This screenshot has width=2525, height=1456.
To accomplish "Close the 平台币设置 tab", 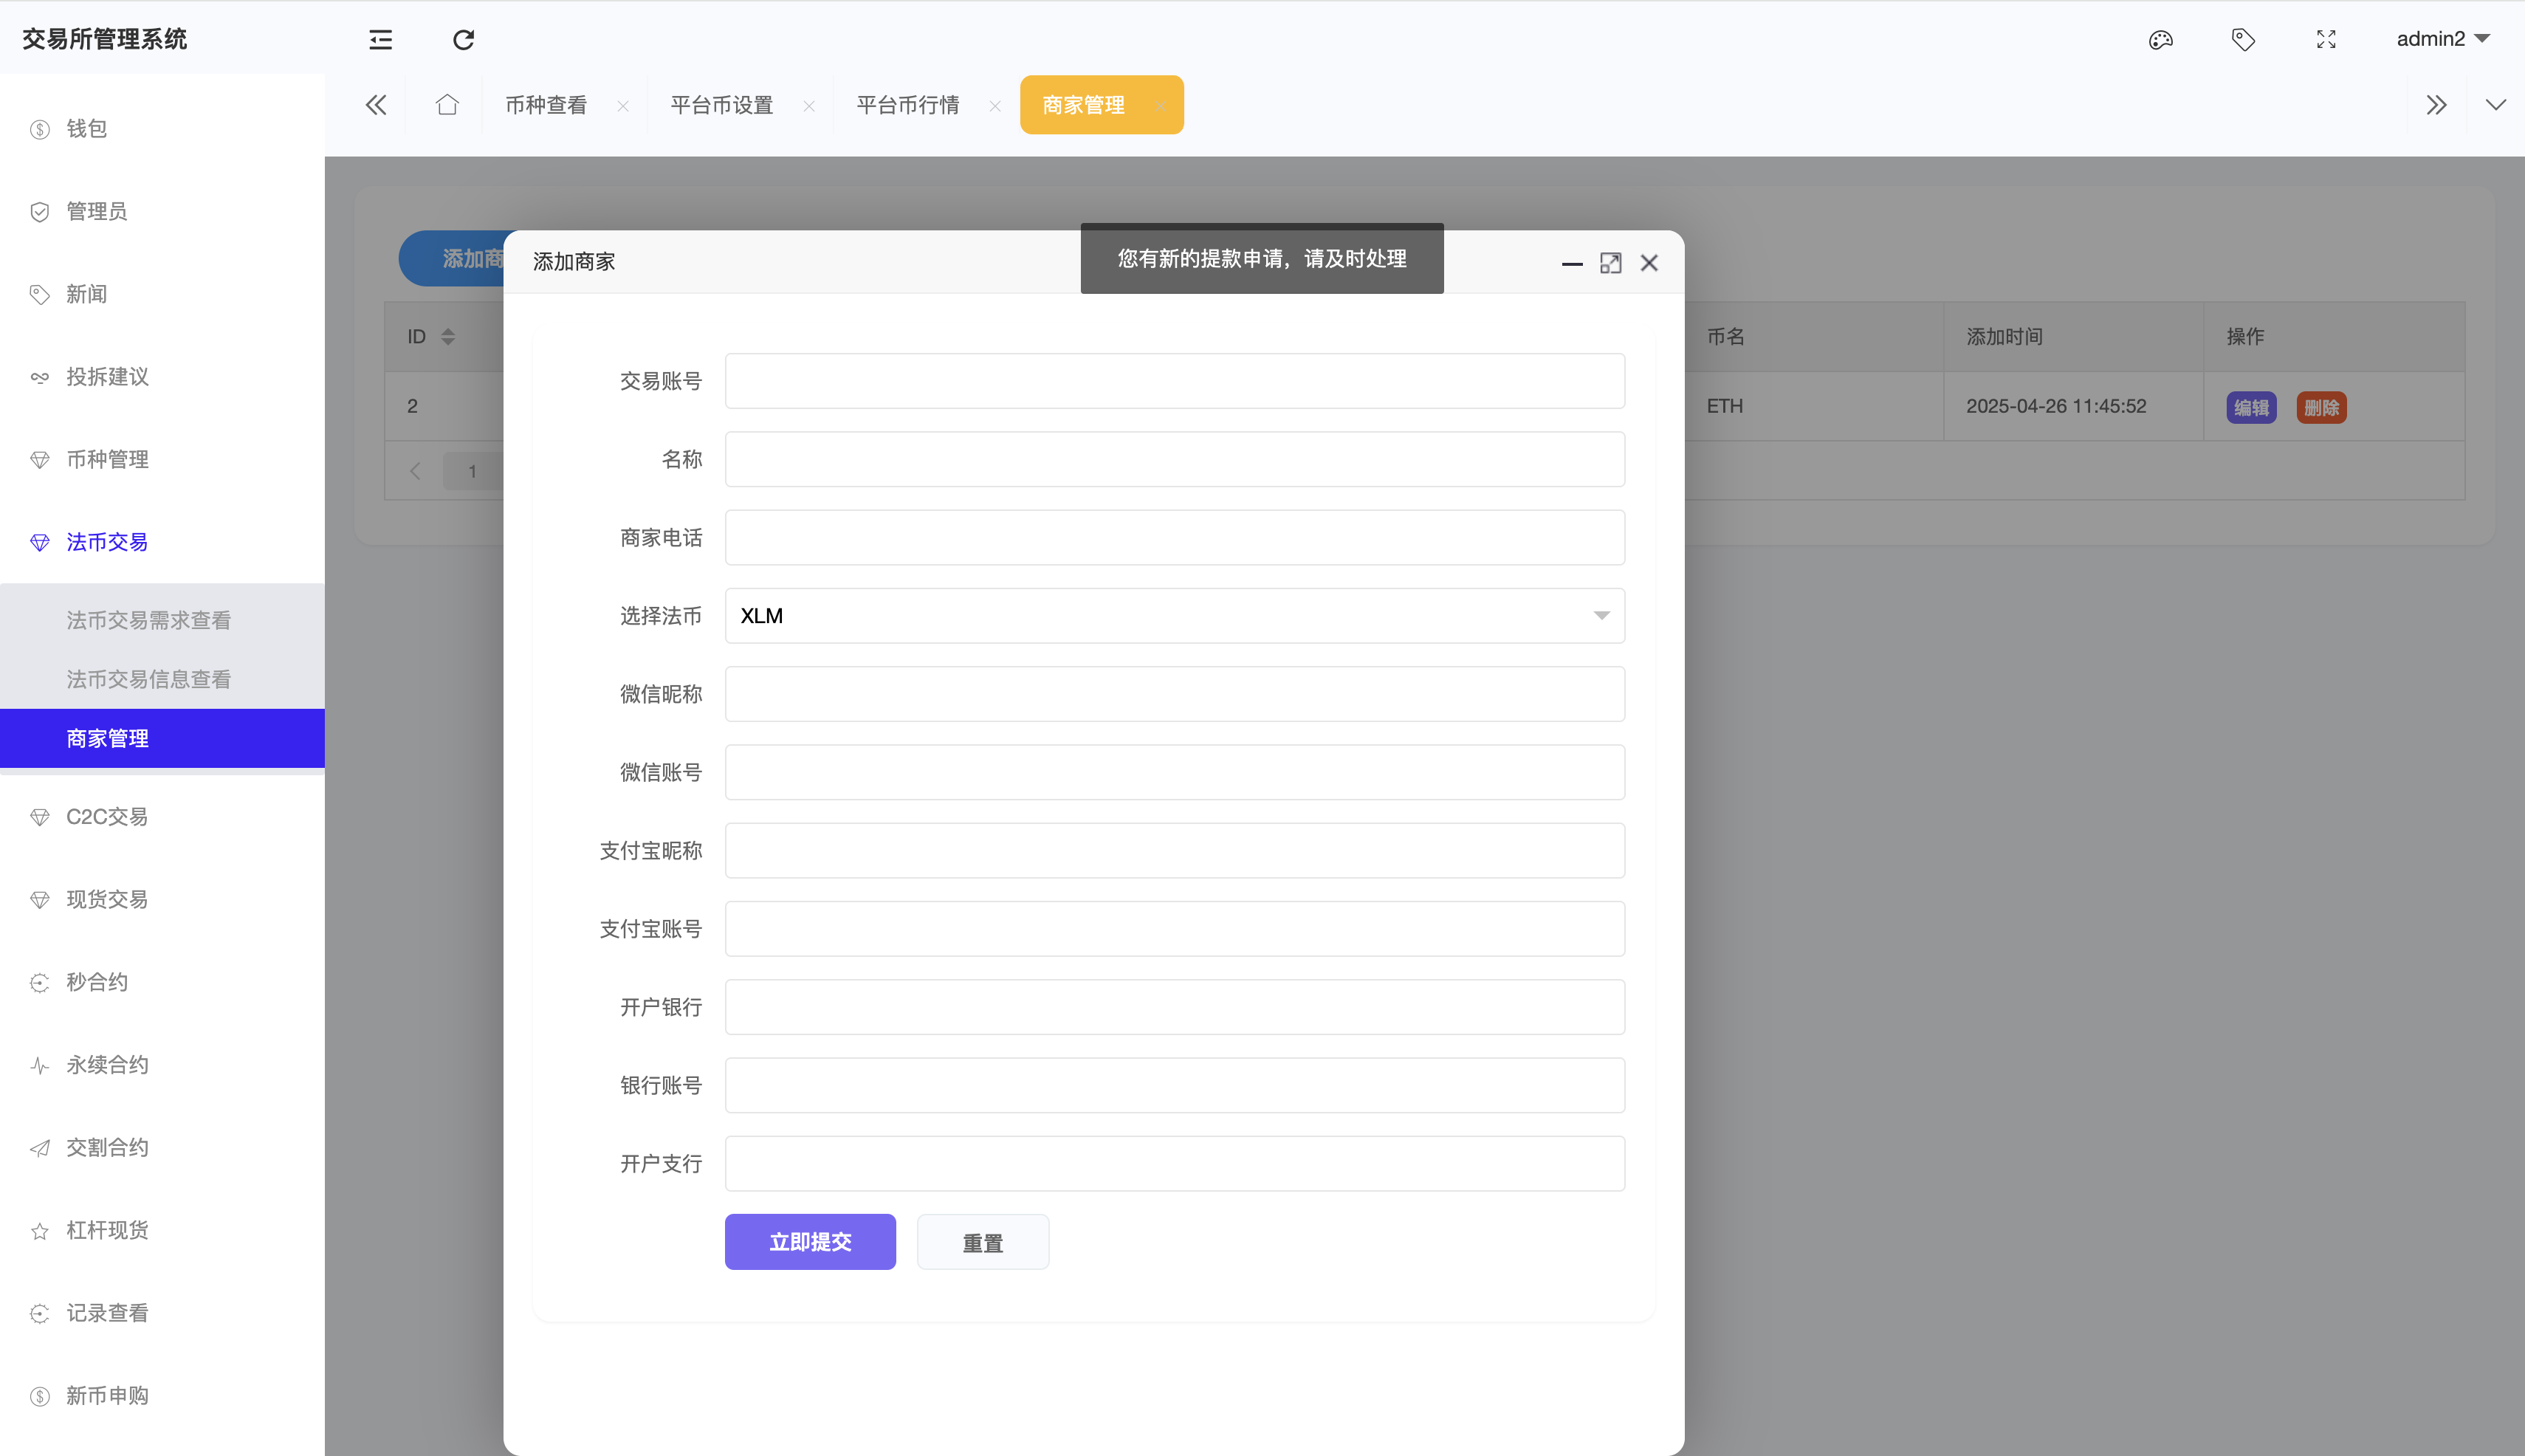I will (x=809, y=106).
